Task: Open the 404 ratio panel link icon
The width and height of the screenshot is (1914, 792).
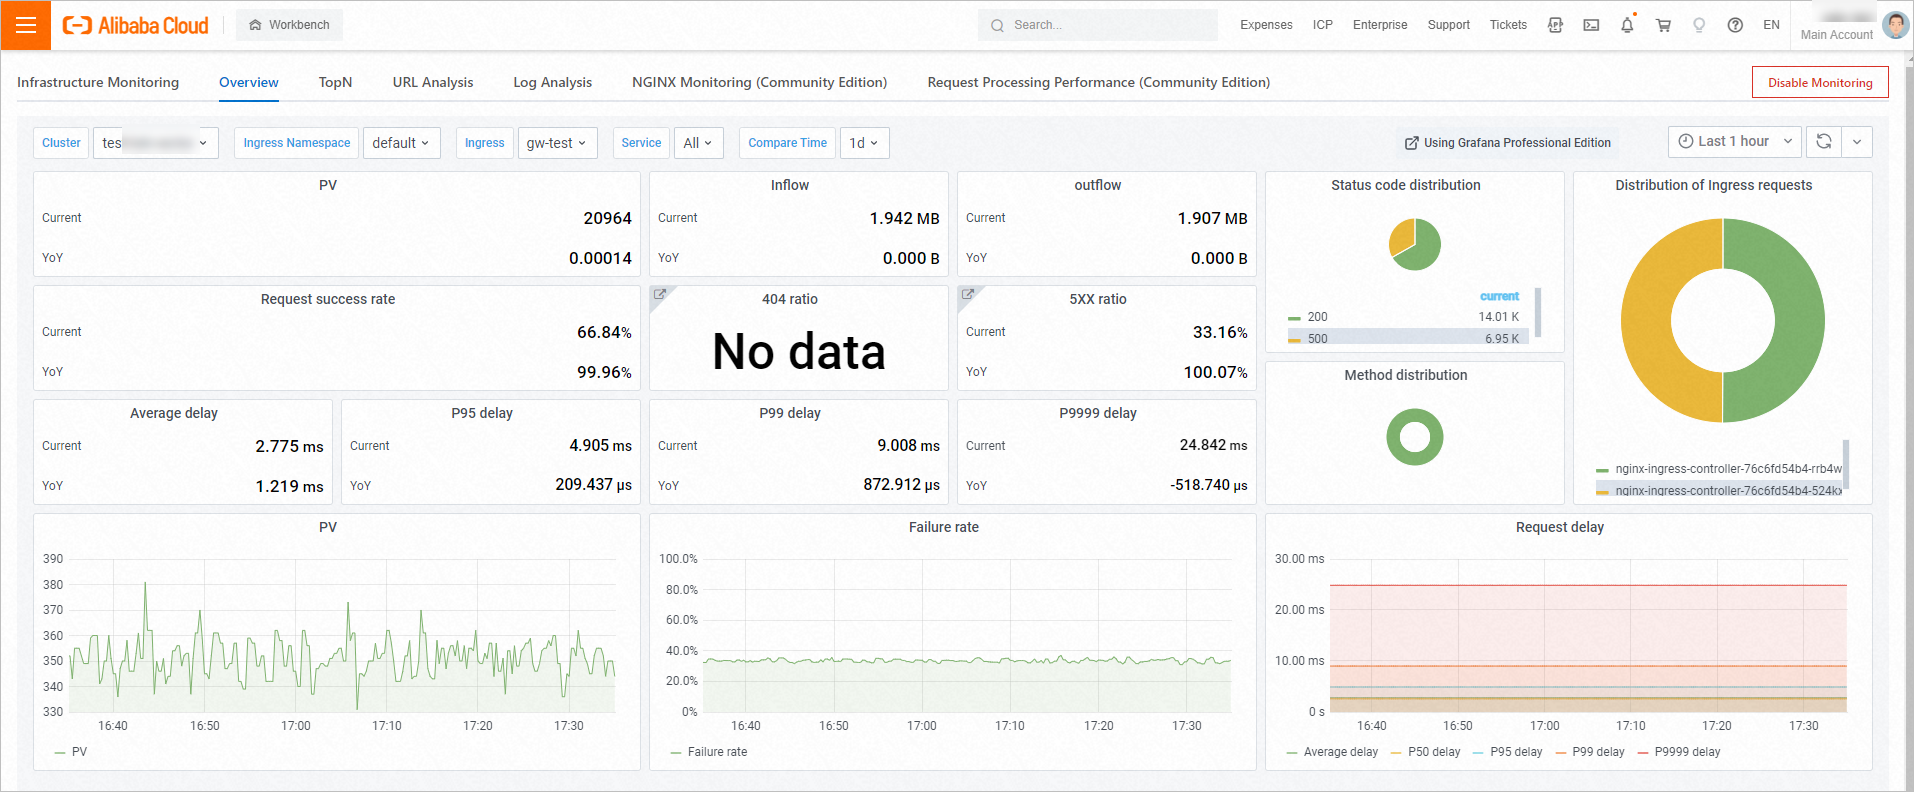Action: 660,295
